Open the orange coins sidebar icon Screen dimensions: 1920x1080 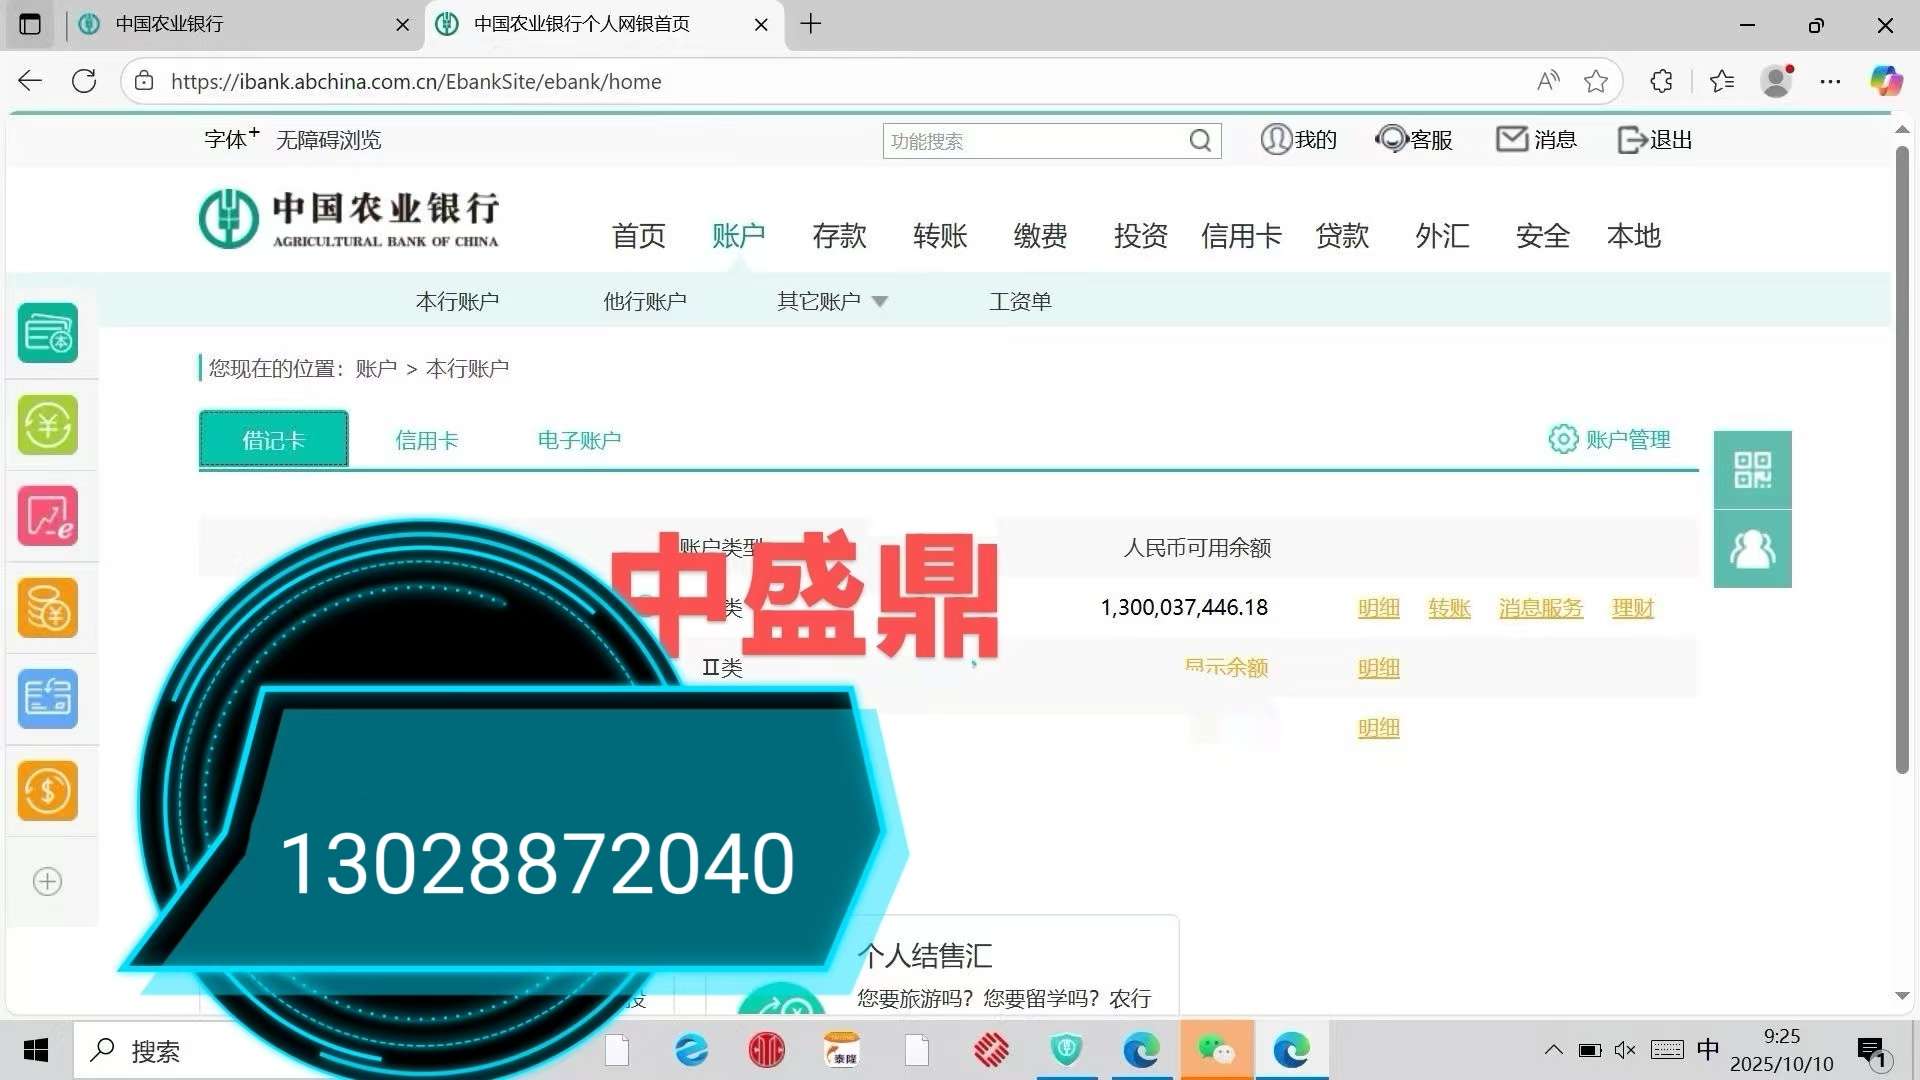(48, 608)
